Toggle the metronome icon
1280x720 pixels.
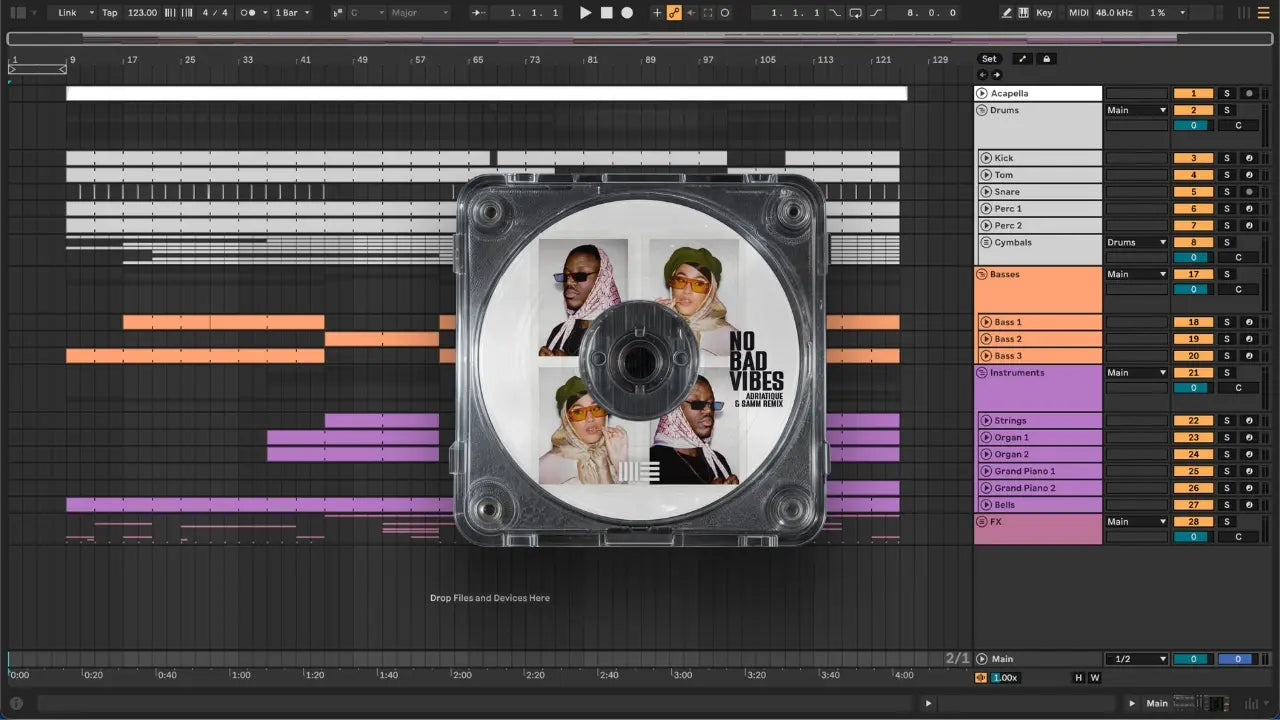point(249,13)
